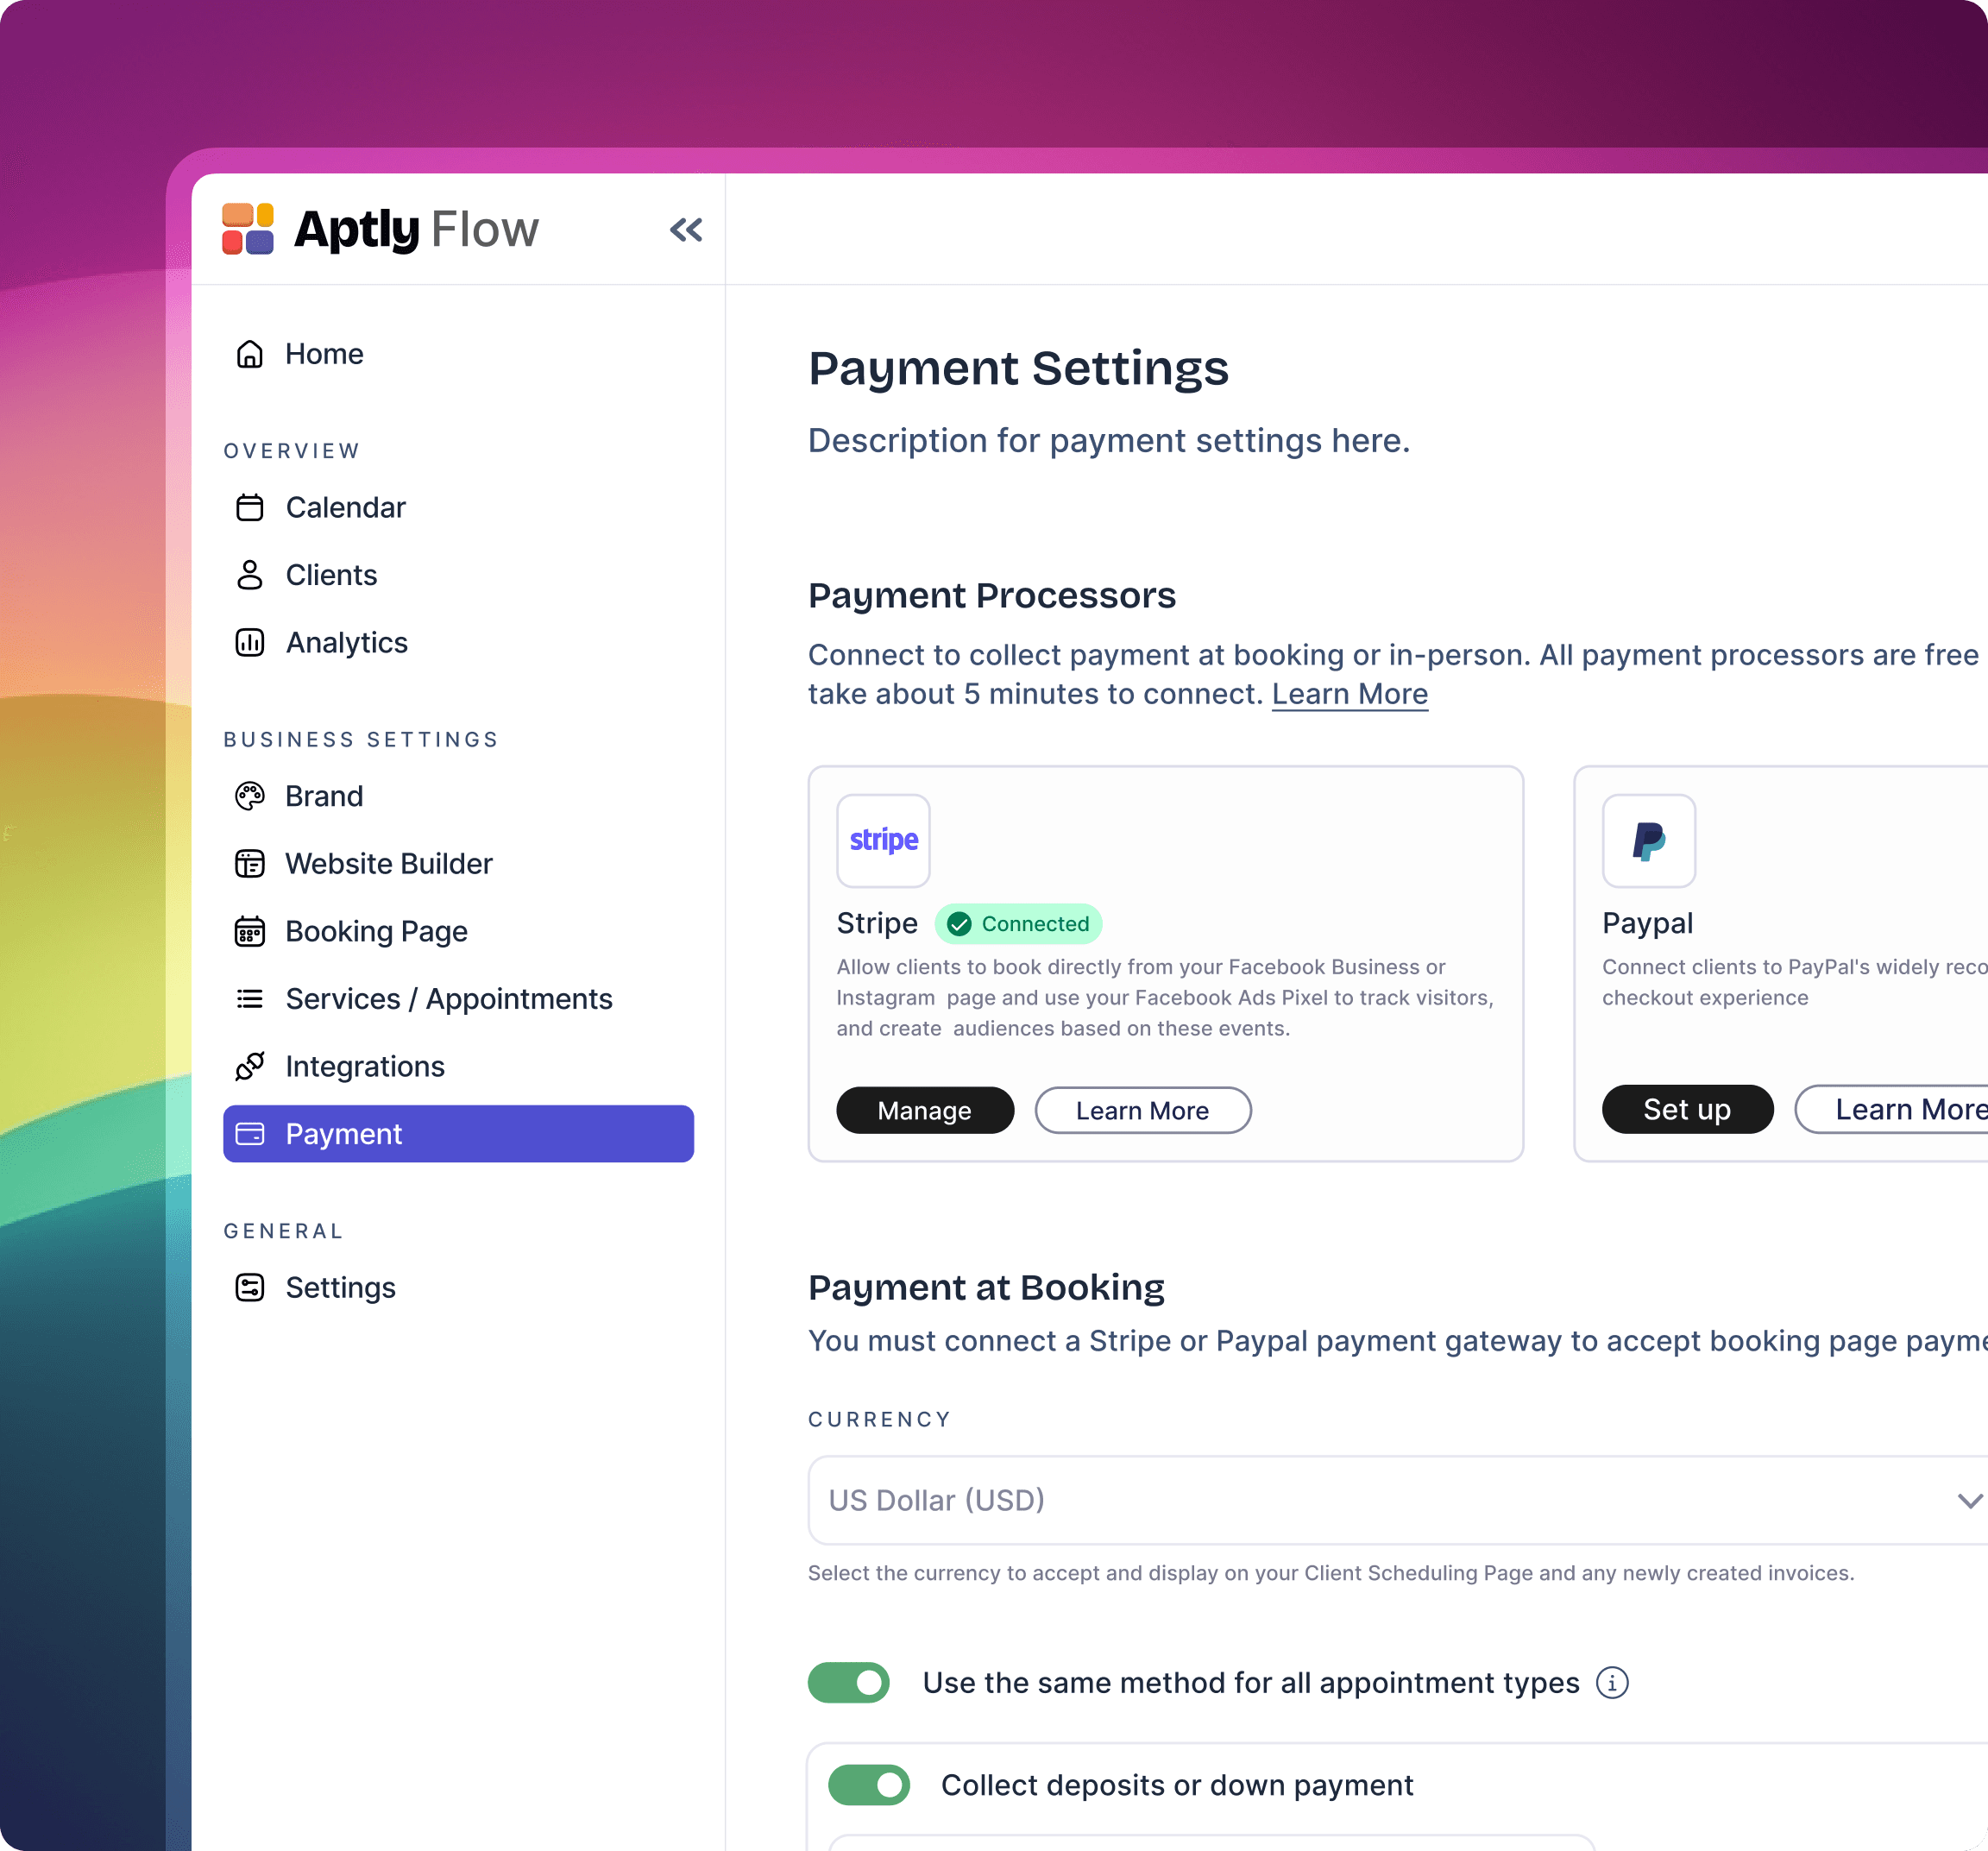Screen dimensions: 1988x1851
Task: Click the green Connected checkmark icon
Action: pos(959,924)
